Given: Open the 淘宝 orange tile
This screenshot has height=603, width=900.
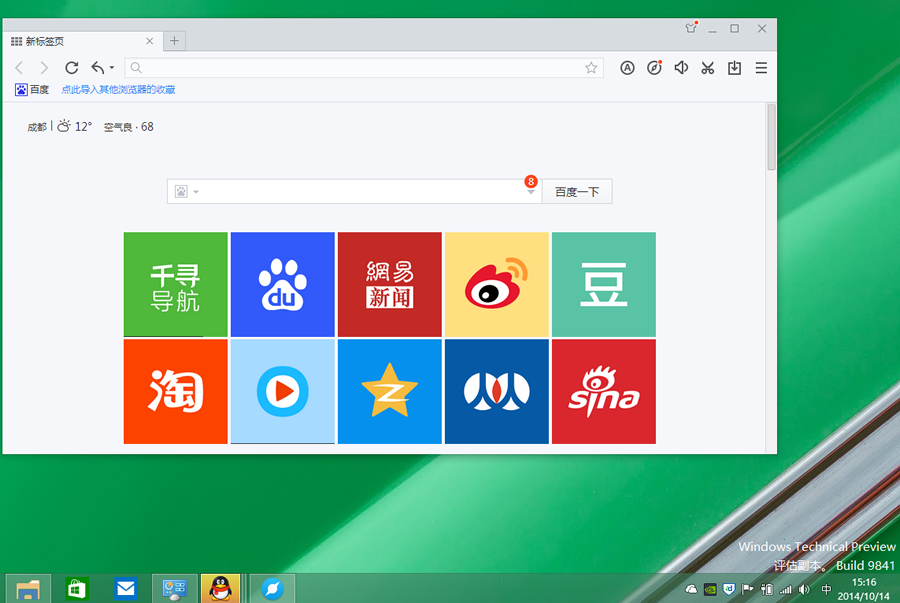Looking at the screenshot, I should pyautogui.click(x=176, y=391).
